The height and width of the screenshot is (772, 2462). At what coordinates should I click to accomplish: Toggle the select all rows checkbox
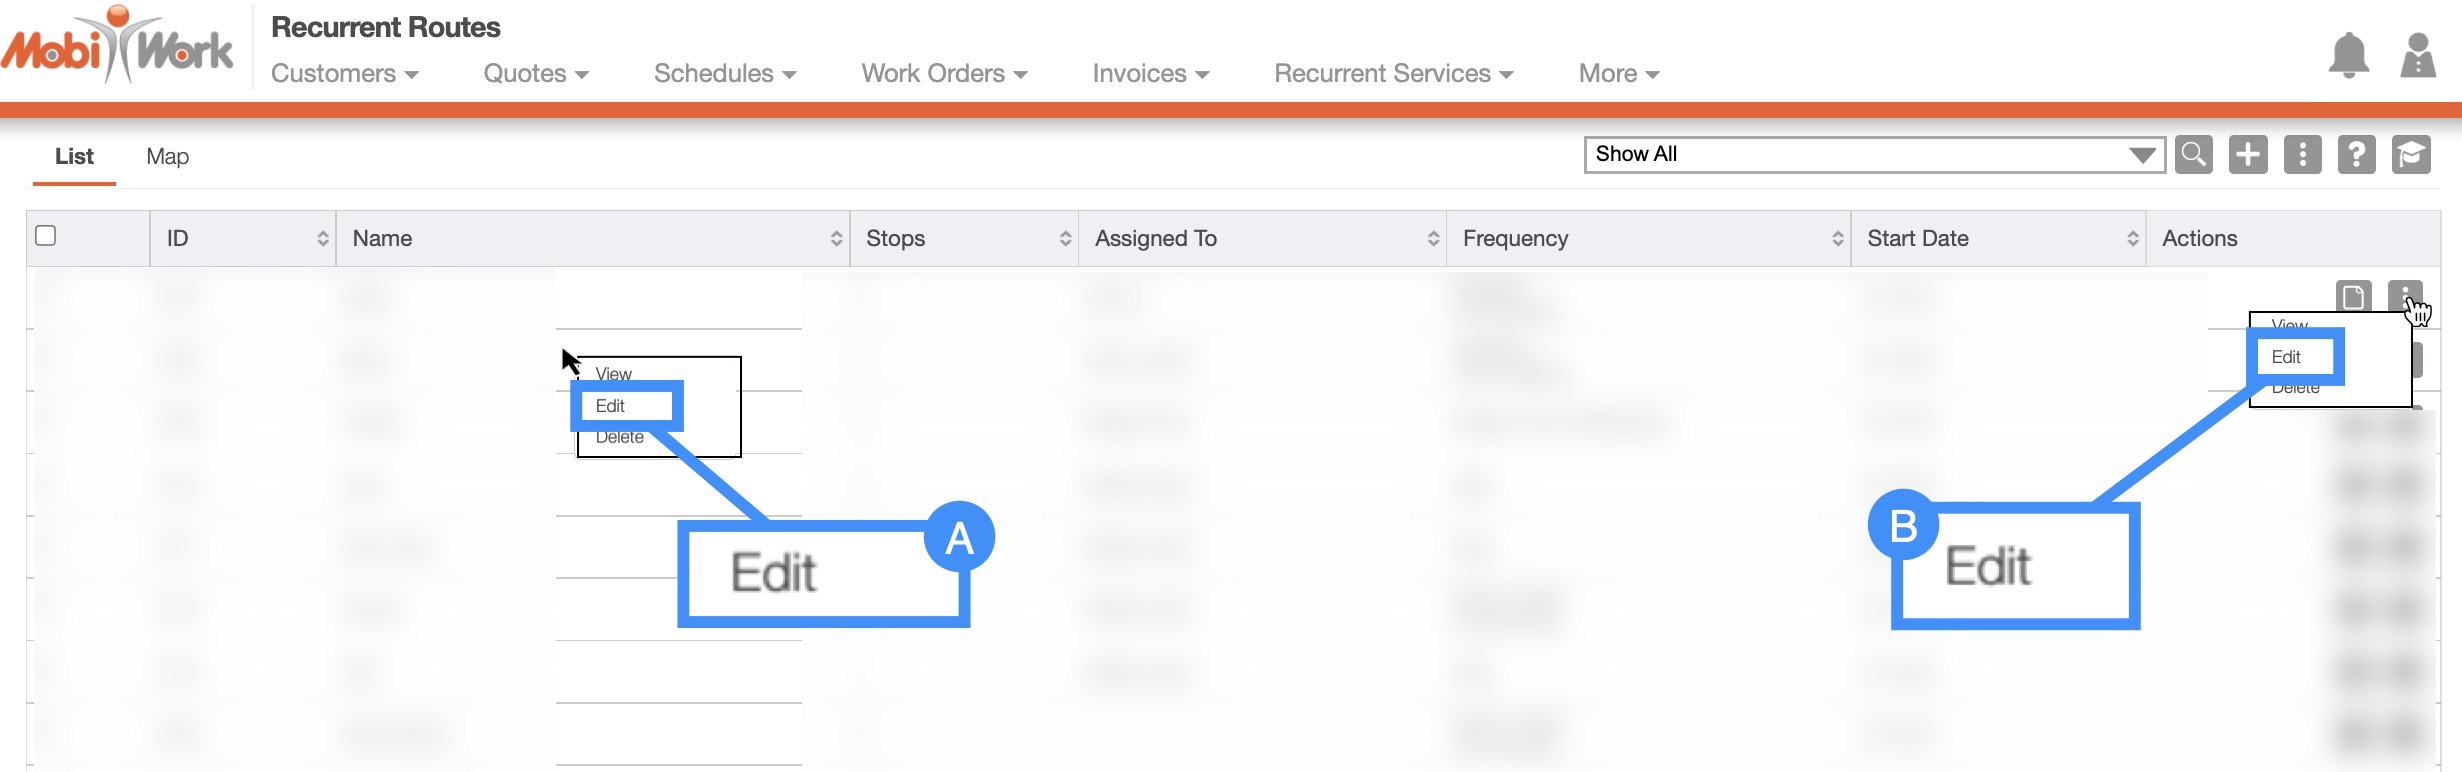pos(46,236)
